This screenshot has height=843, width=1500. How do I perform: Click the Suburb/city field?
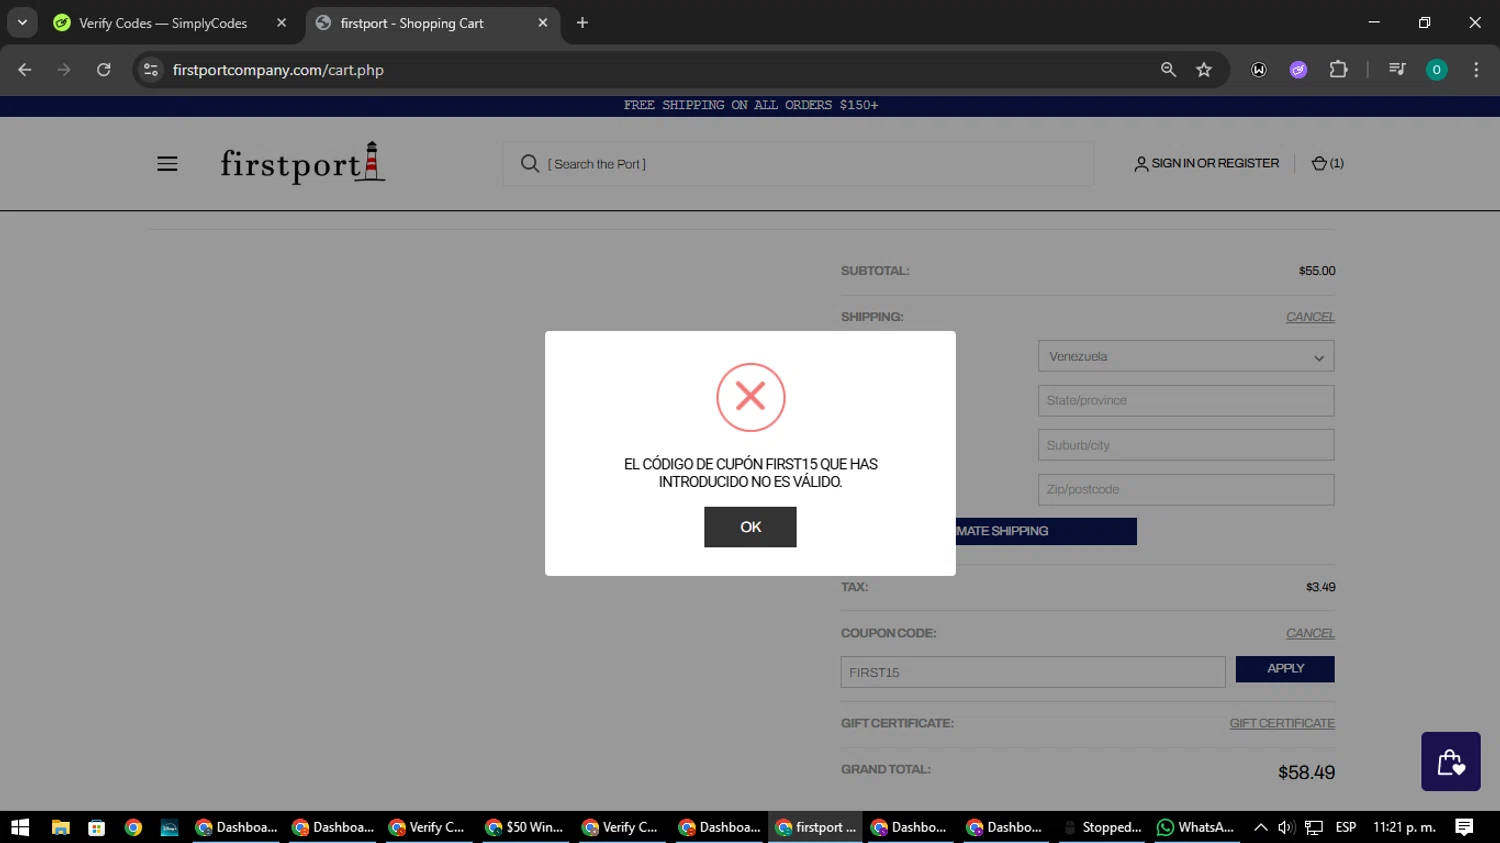[x=1186, y=445]
